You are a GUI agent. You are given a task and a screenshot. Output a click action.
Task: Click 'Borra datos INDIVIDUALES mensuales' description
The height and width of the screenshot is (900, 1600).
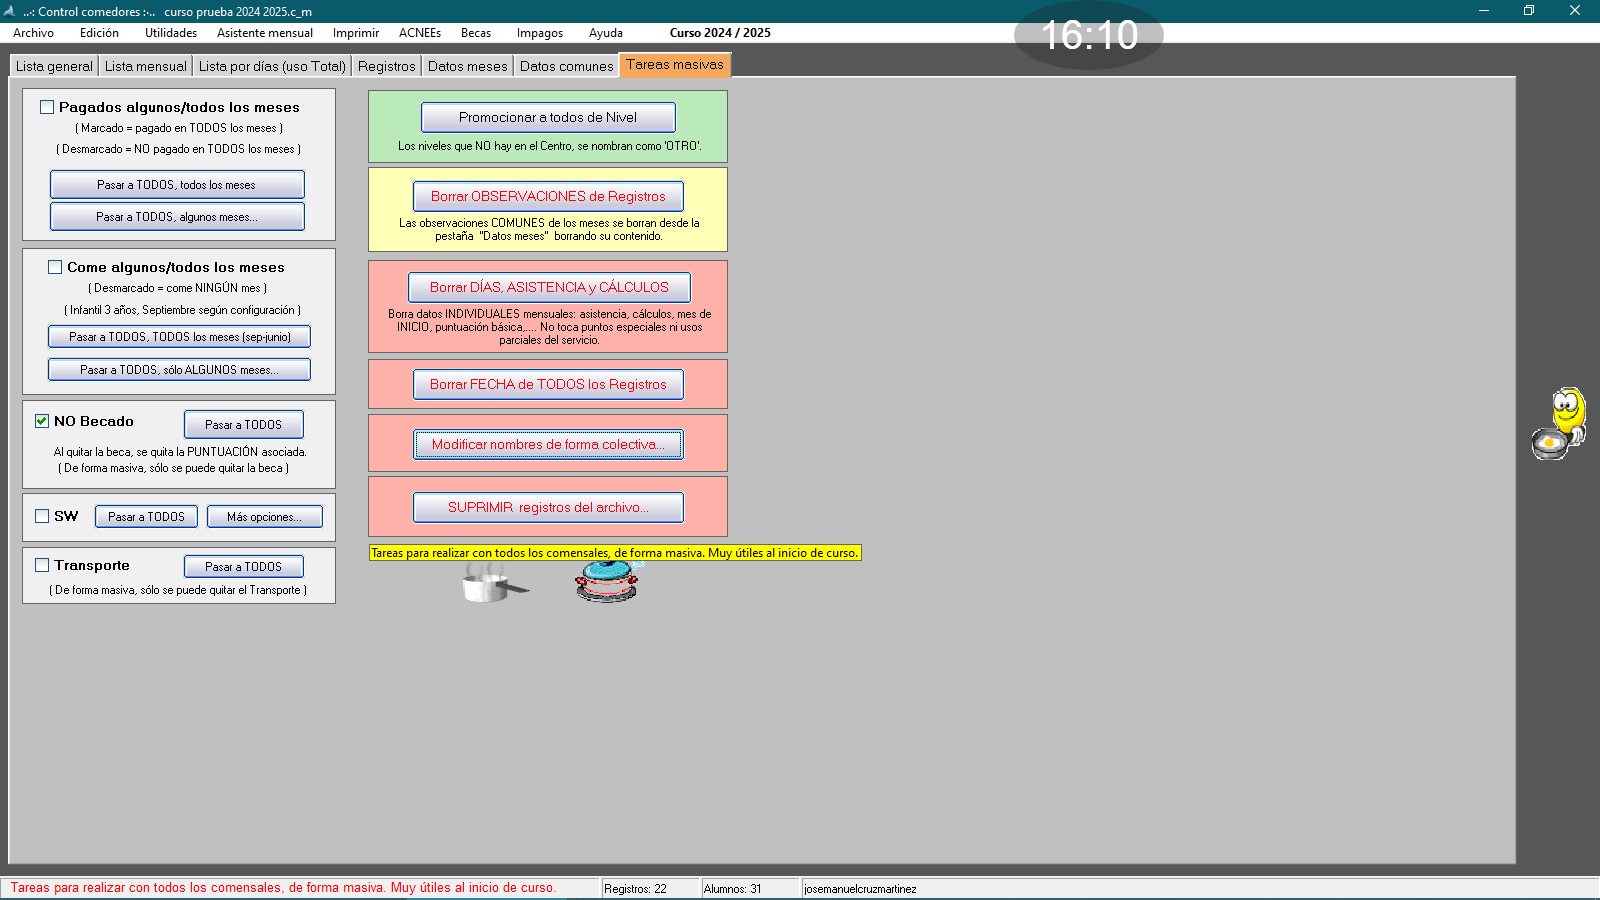[549, 327]
